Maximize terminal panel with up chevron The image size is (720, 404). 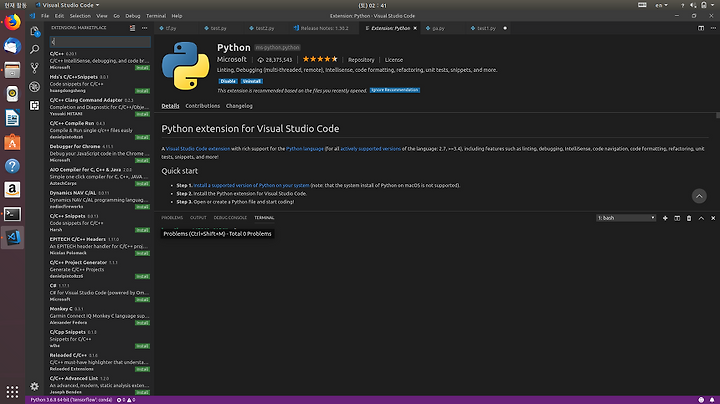(701, 218)
